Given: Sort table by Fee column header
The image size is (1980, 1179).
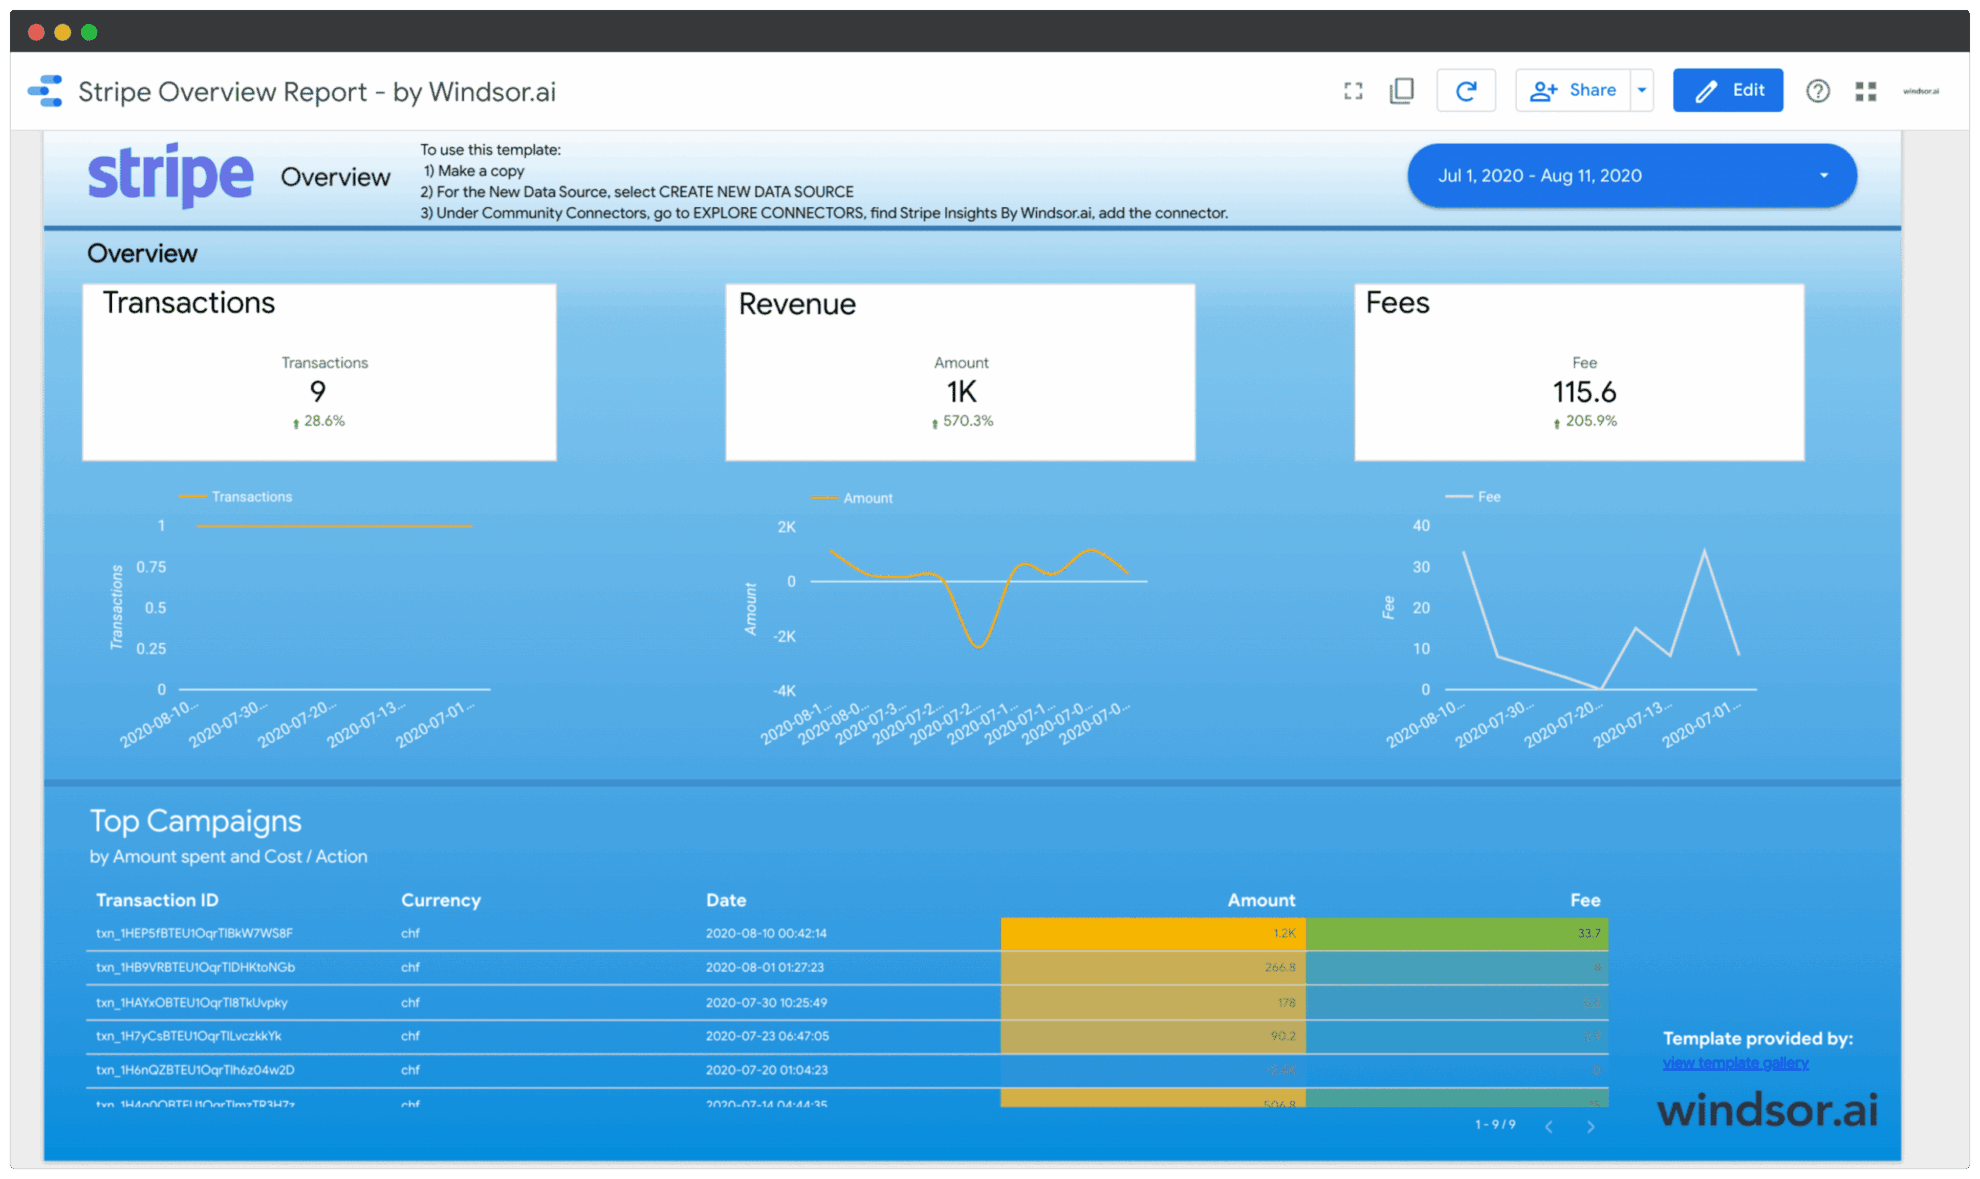Looking at the screenshot, I should coord(1585,900).
